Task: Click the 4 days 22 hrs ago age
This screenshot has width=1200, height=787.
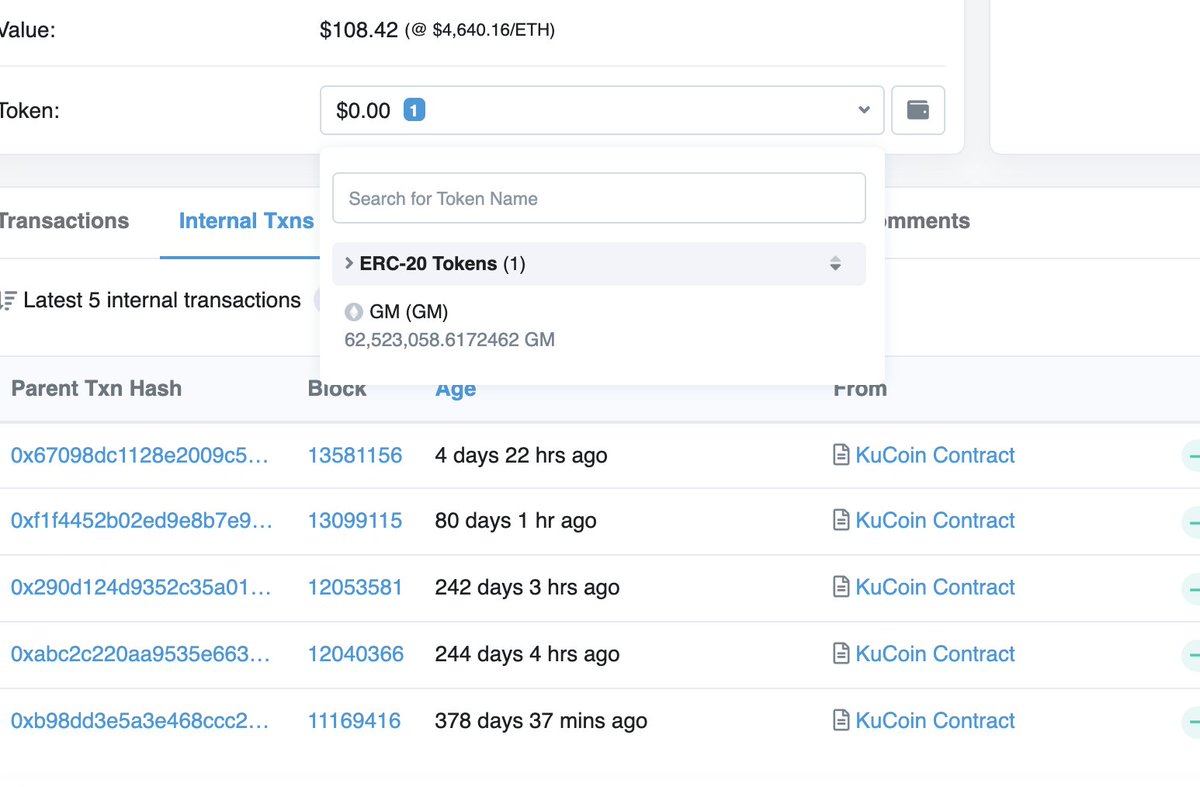Action: pos(521,455)
